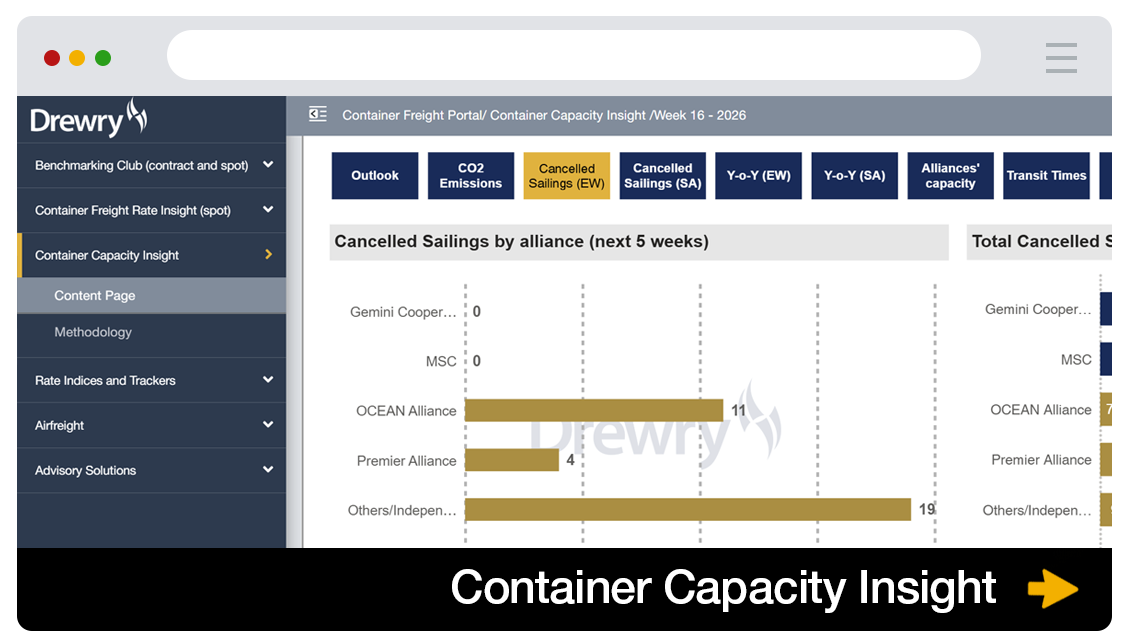
Task: Click the red window dot
Action: click(52, 58)
